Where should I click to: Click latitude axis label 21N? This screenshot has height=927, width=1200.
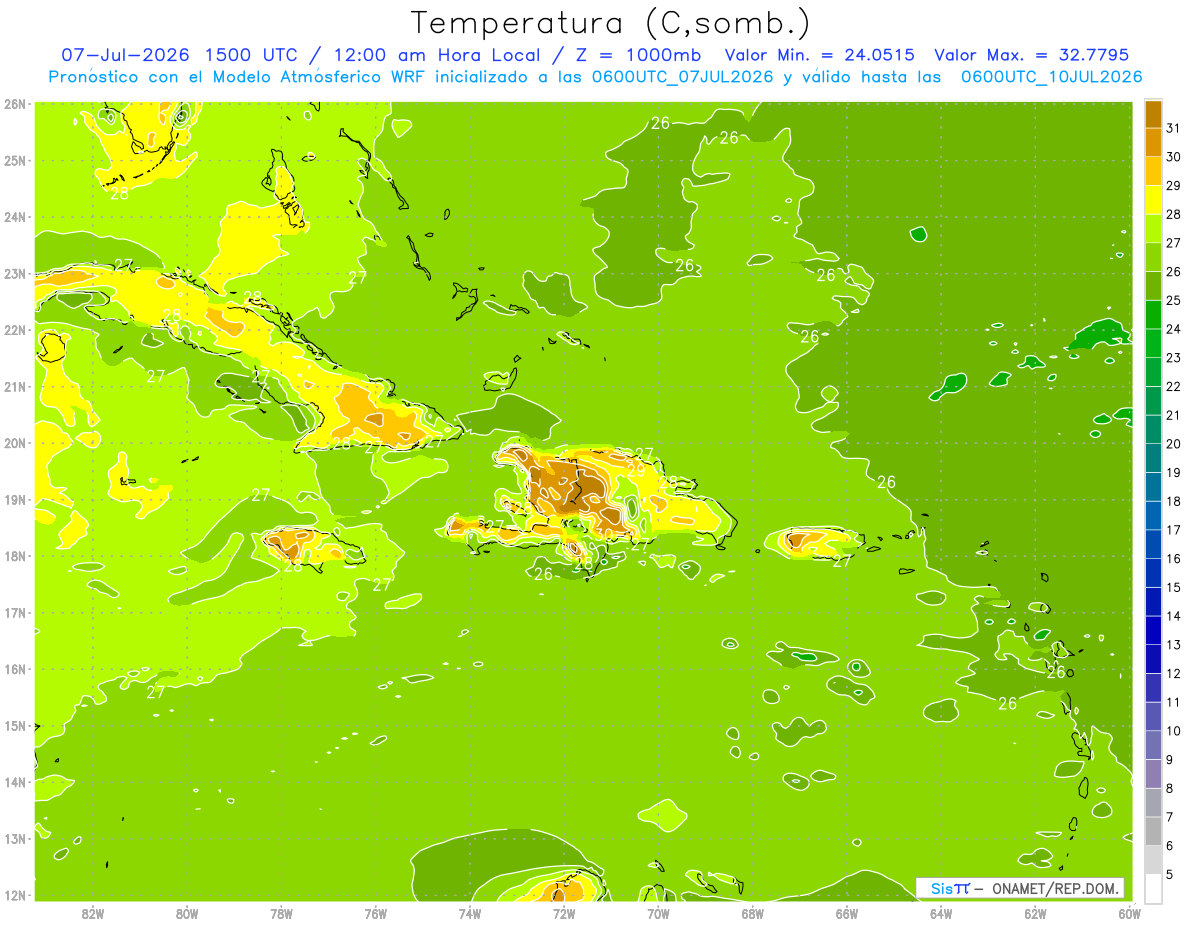pos(15,386)
